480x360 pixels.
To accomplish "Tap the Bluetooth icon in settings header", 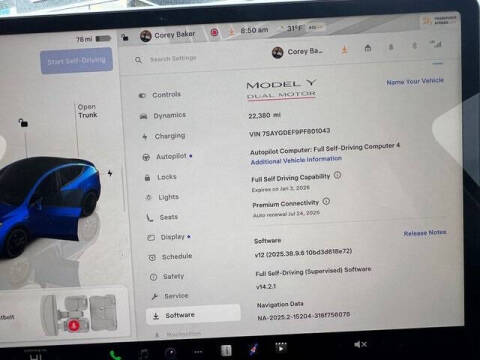I will pos(414,46).
